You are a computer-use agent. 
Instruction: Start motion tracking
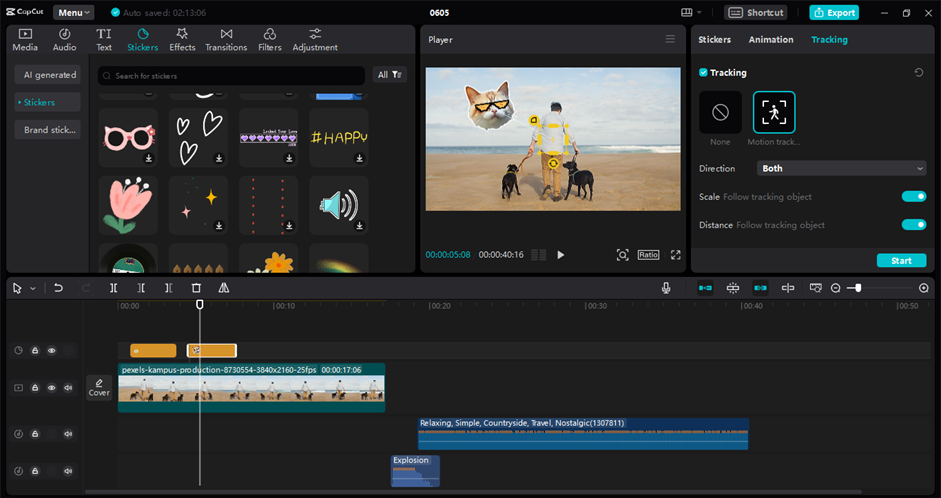tap(901, 260)
